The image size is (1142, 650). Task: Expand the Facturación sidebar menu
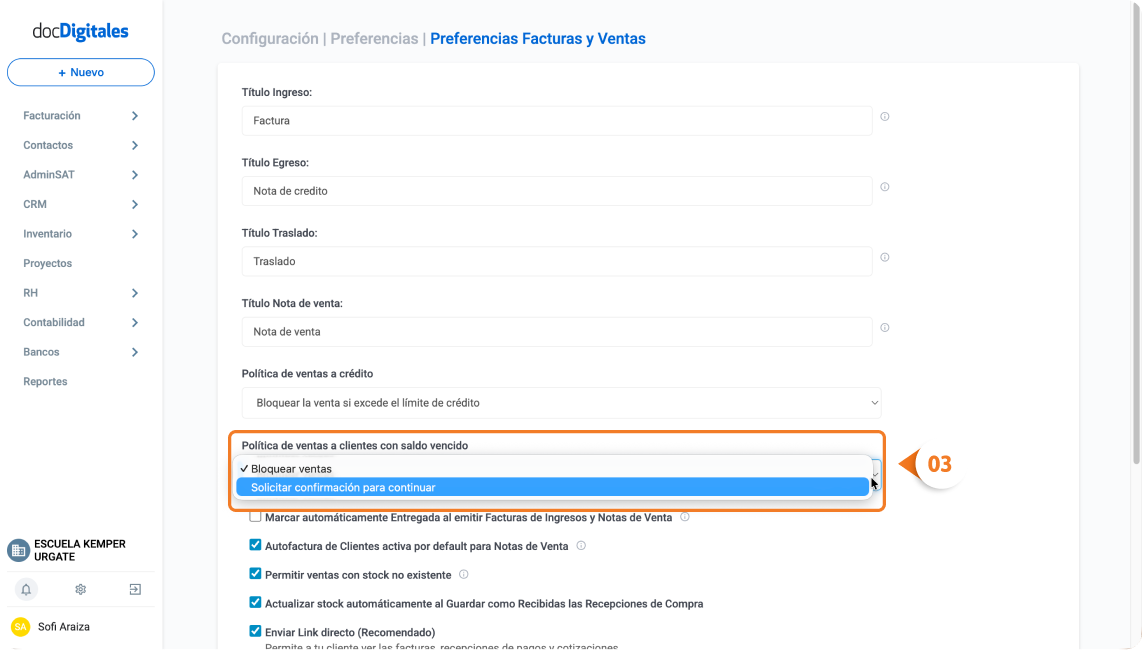pyautogui.click(x=81, y=116)
